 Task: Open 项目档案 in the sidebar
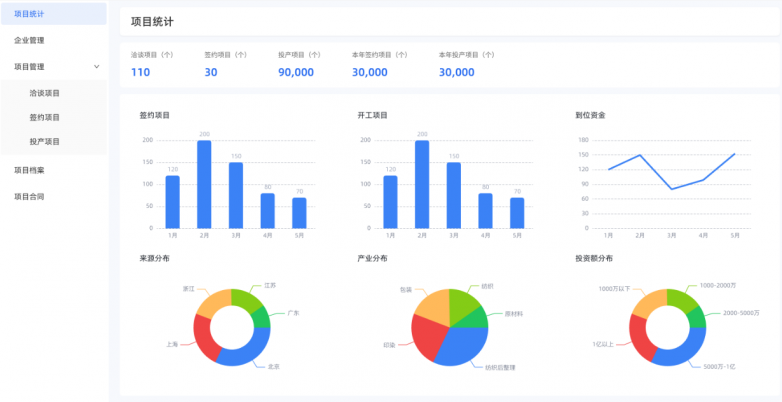click(x=29, y=170)
